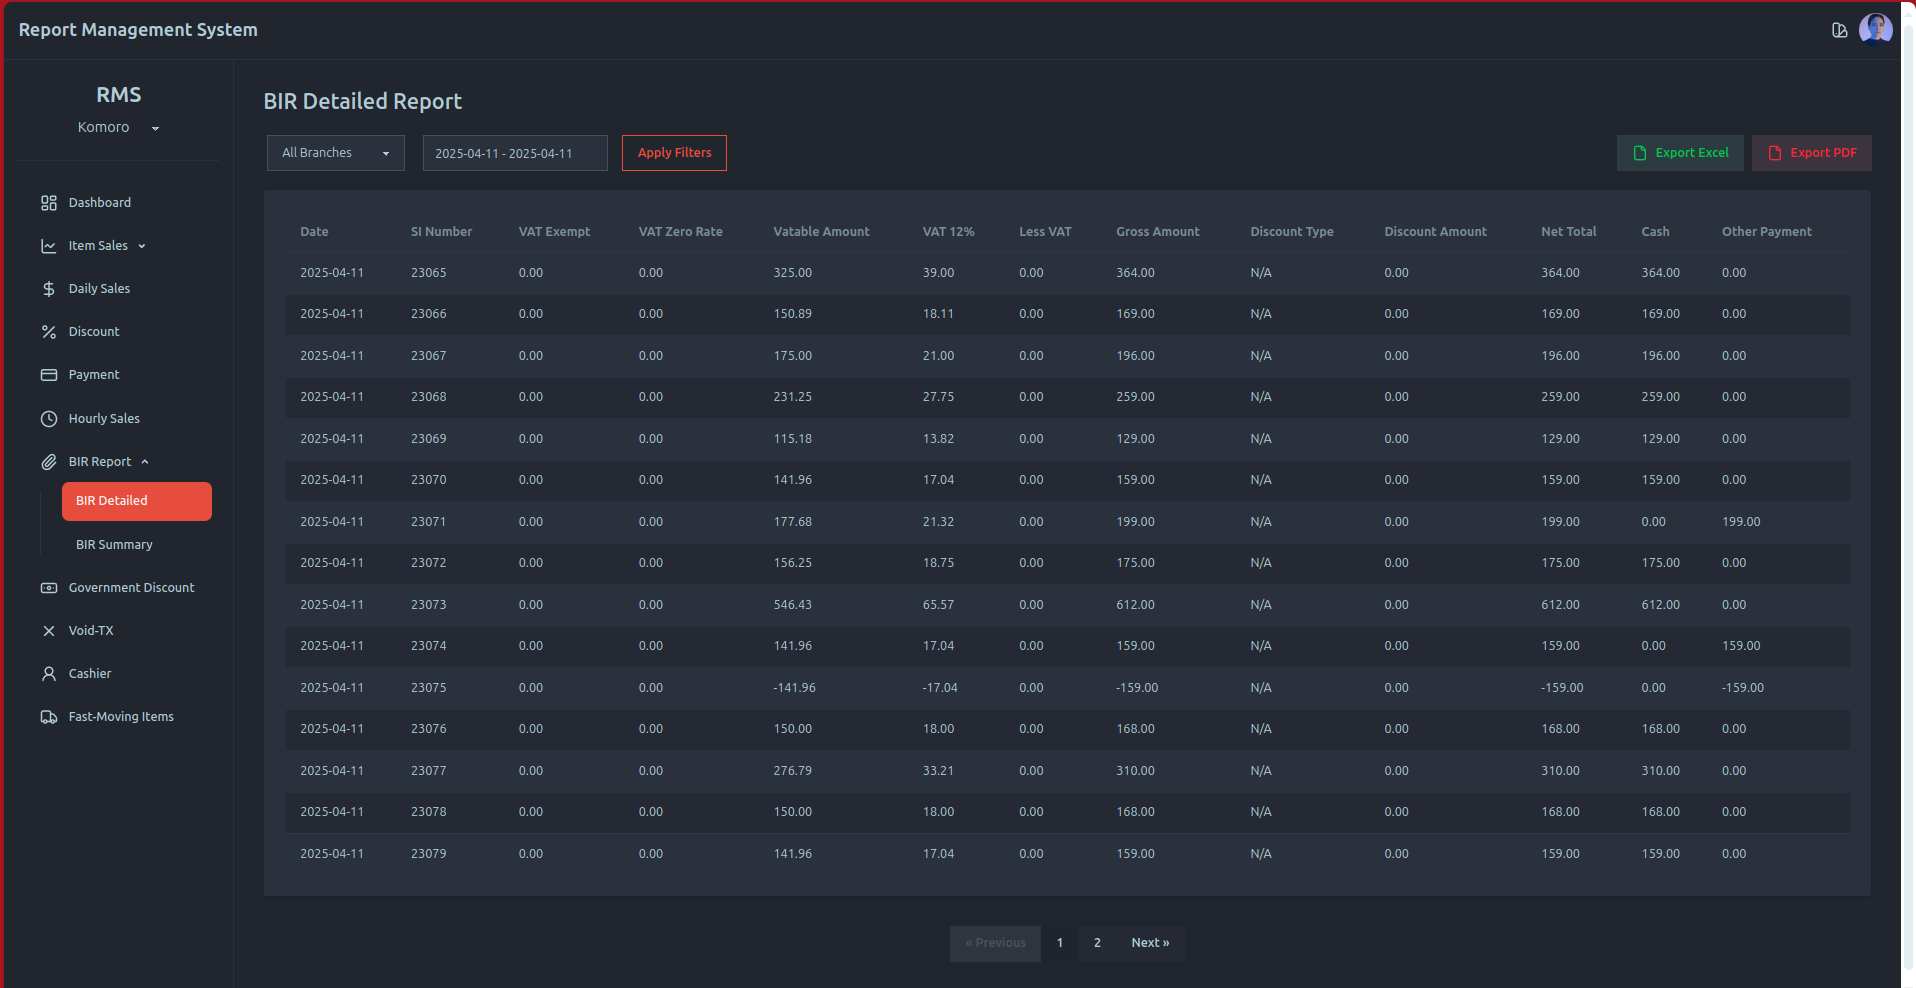Viewport: 1916px width, 988px height.
Task: Click the Apply Filters button
Action: (674, 153)
